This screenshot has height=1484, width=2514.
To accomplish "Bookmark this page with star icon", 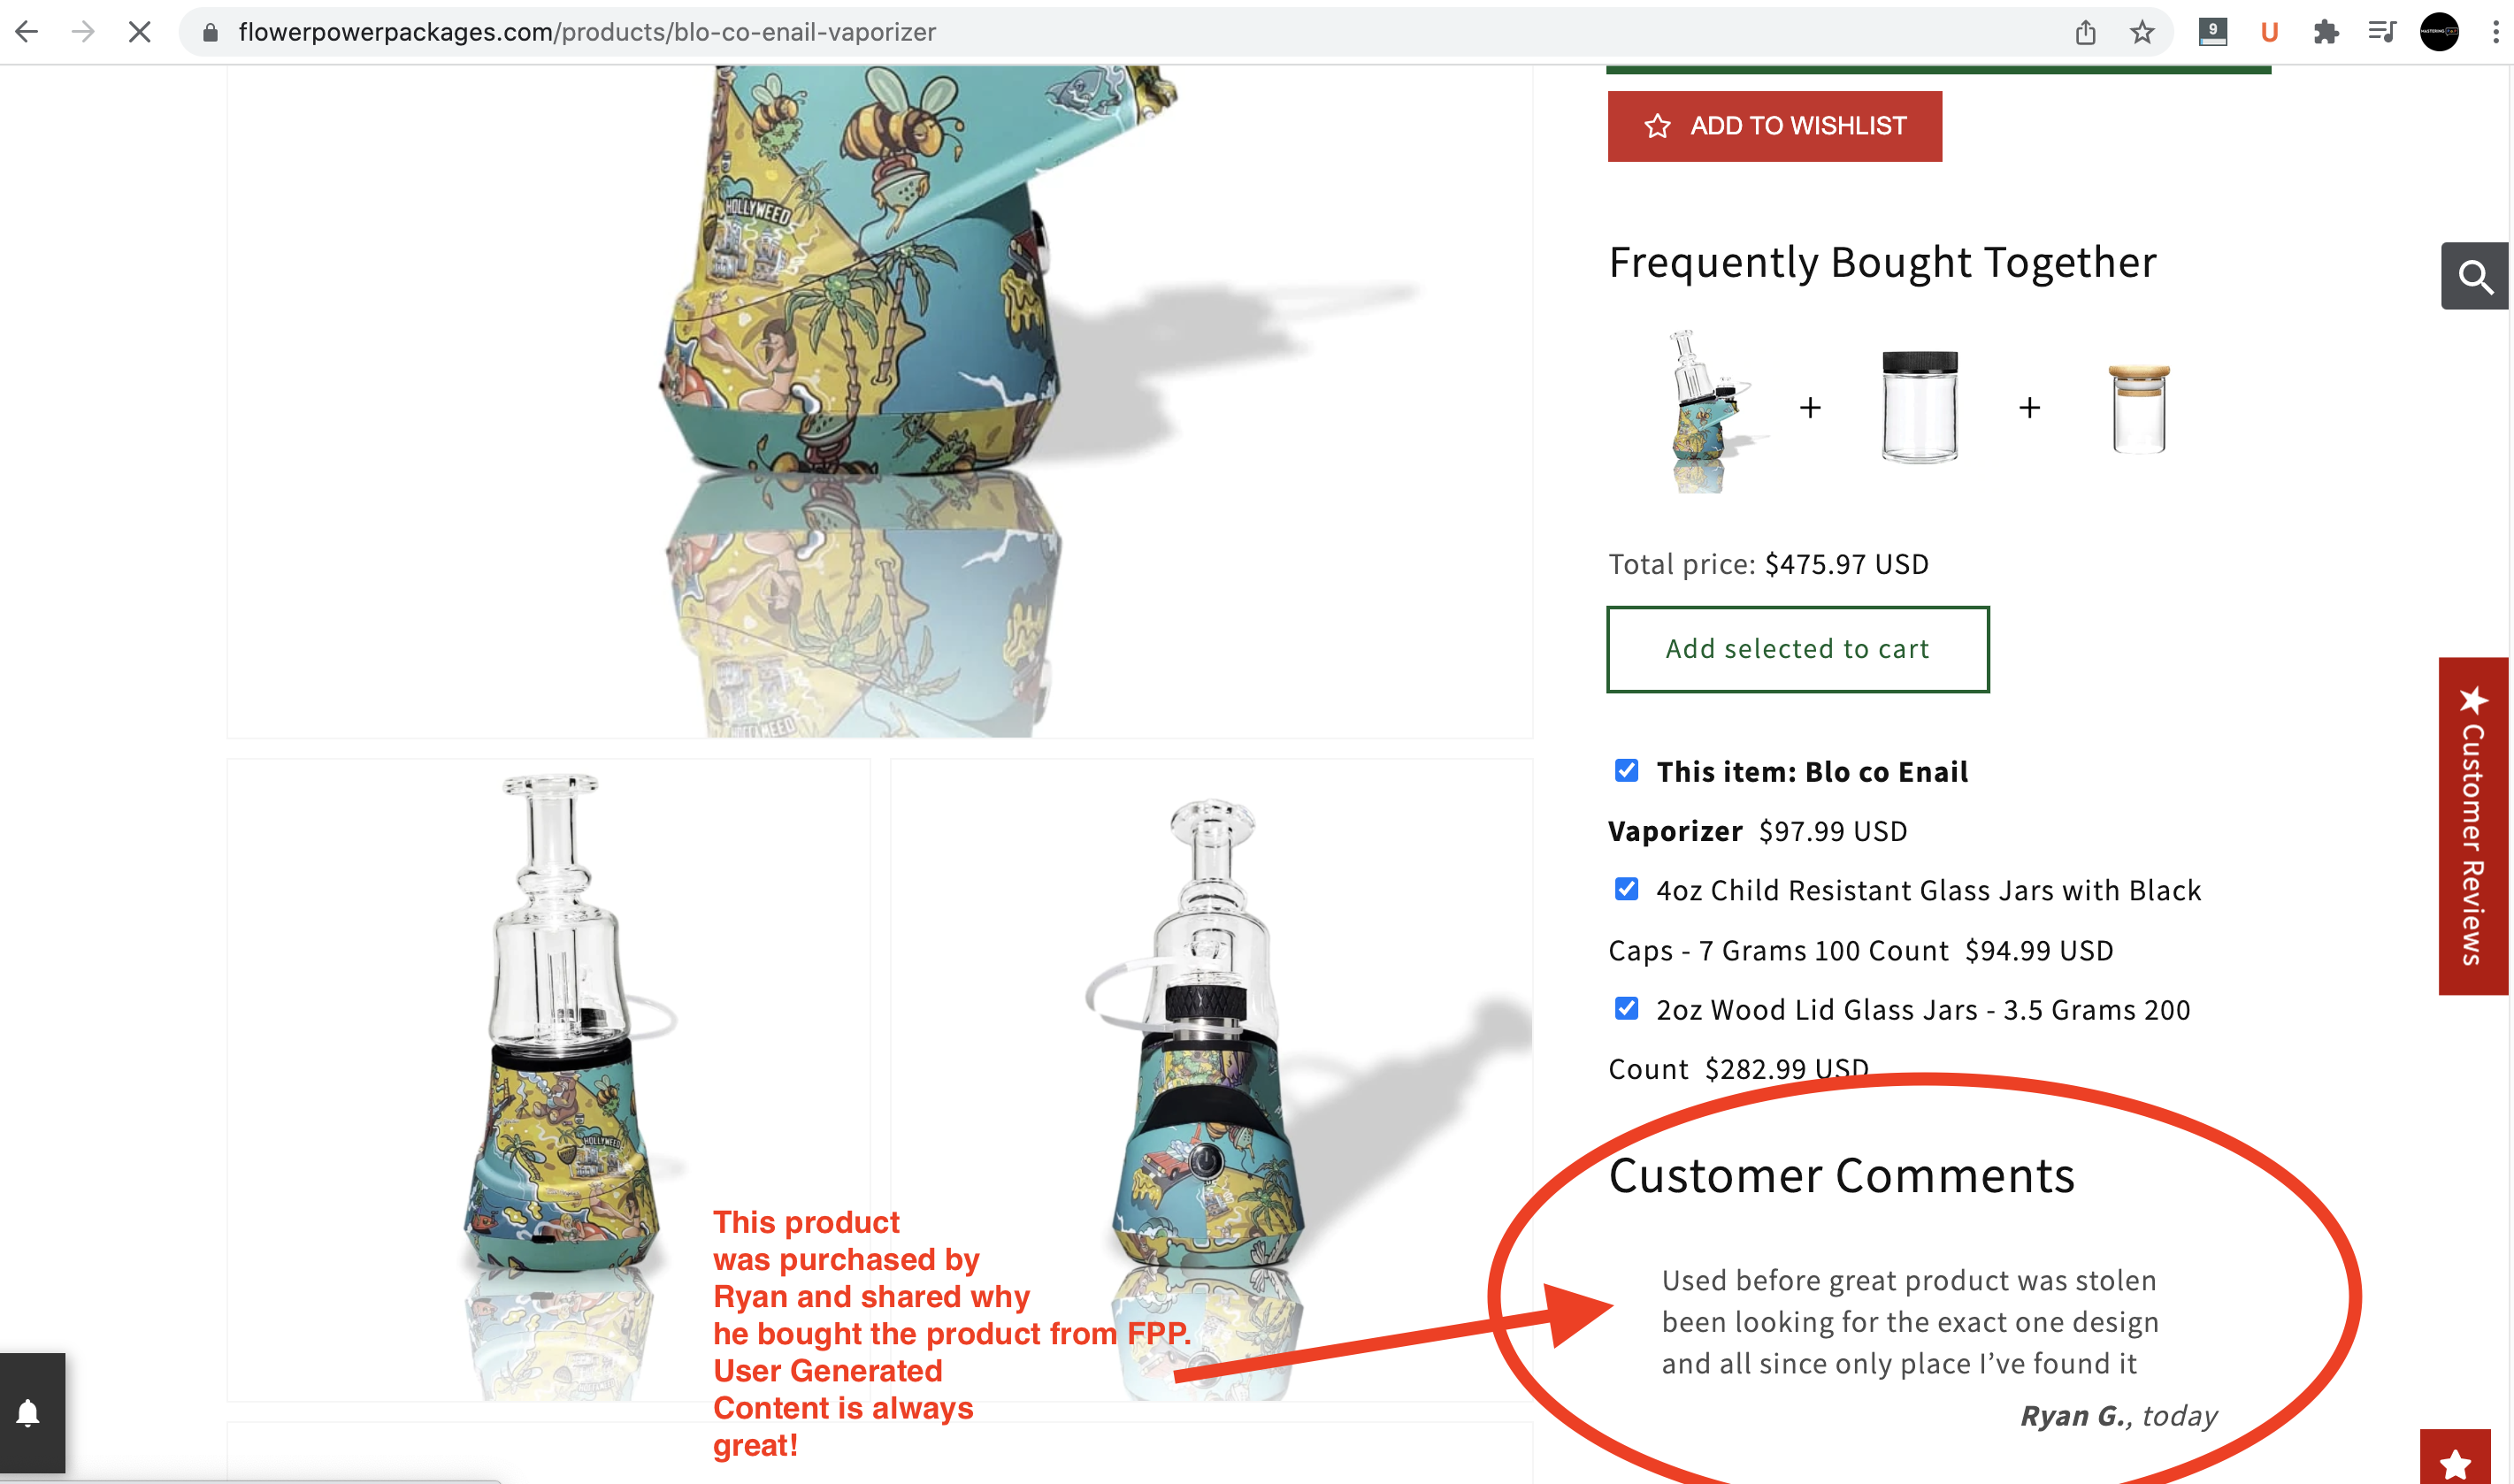I will pos(2141,32).
